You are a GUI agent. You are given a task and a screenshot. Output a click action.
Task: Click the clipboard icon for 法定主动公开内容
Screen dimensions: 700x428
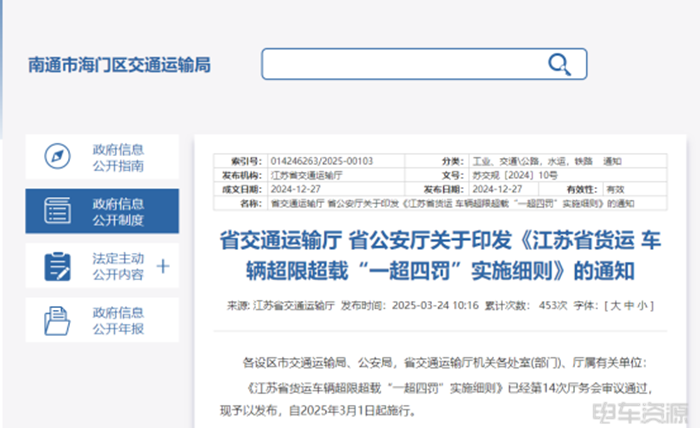[x=57, y=266]
